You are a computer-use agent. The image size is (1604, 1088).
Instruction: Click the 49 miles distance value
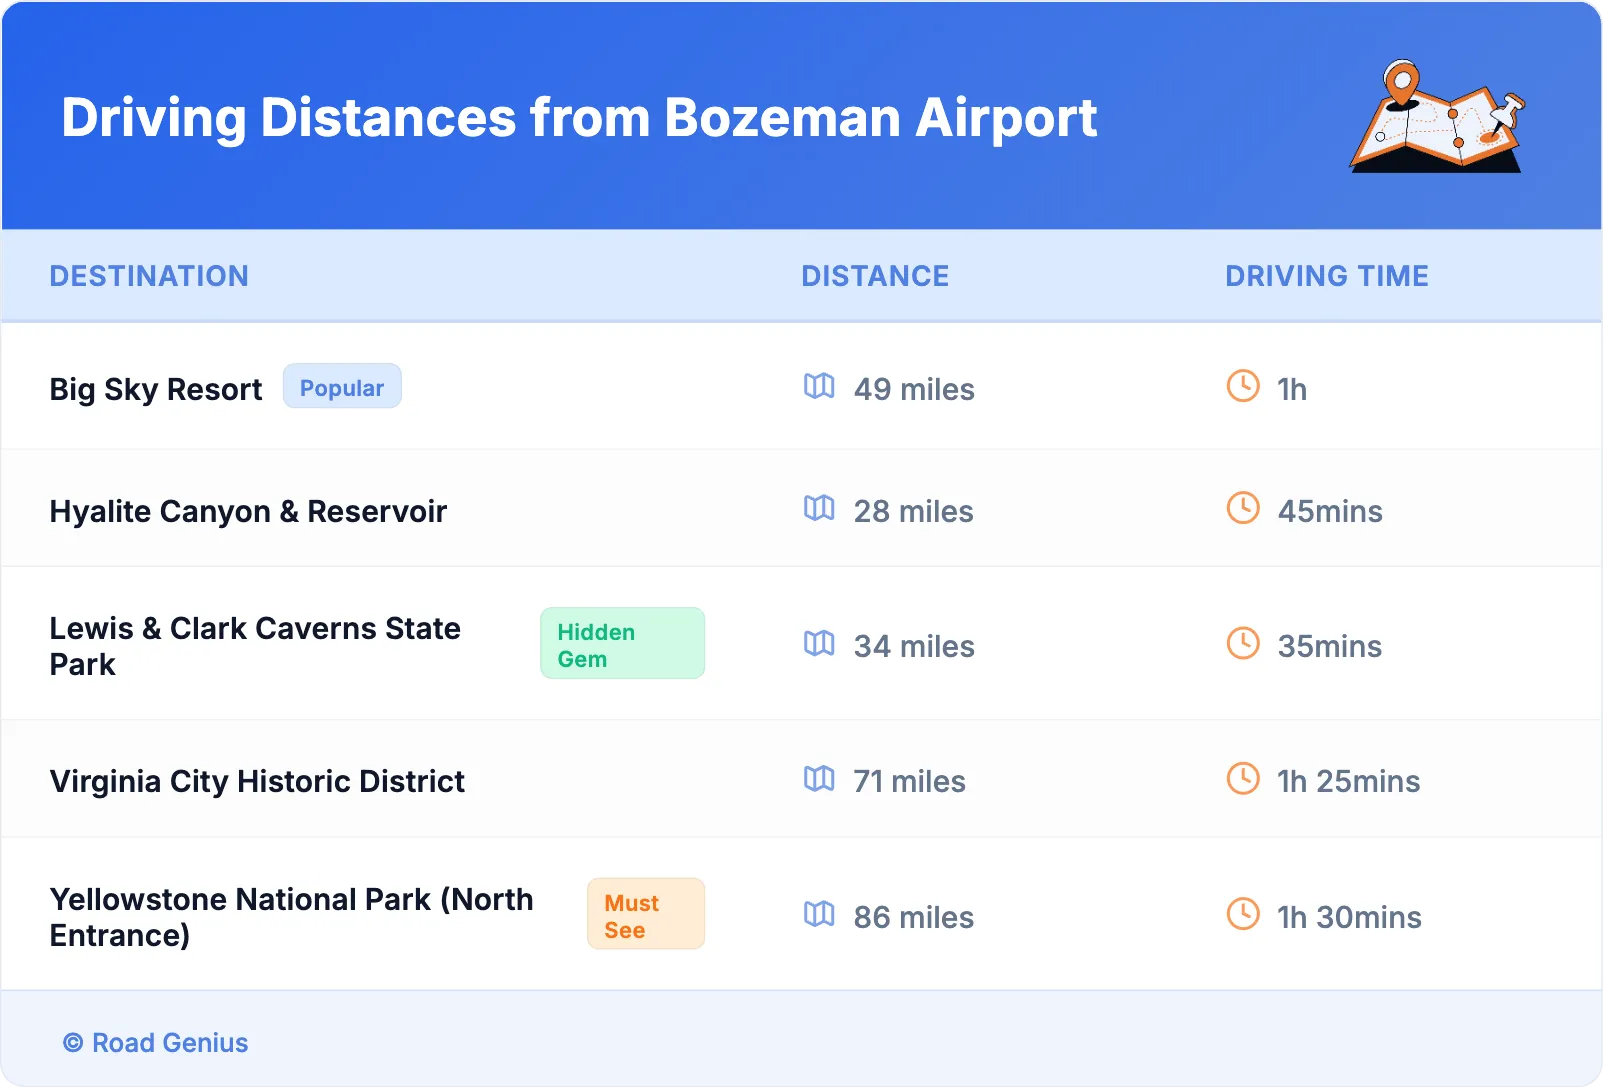(914, 389)
